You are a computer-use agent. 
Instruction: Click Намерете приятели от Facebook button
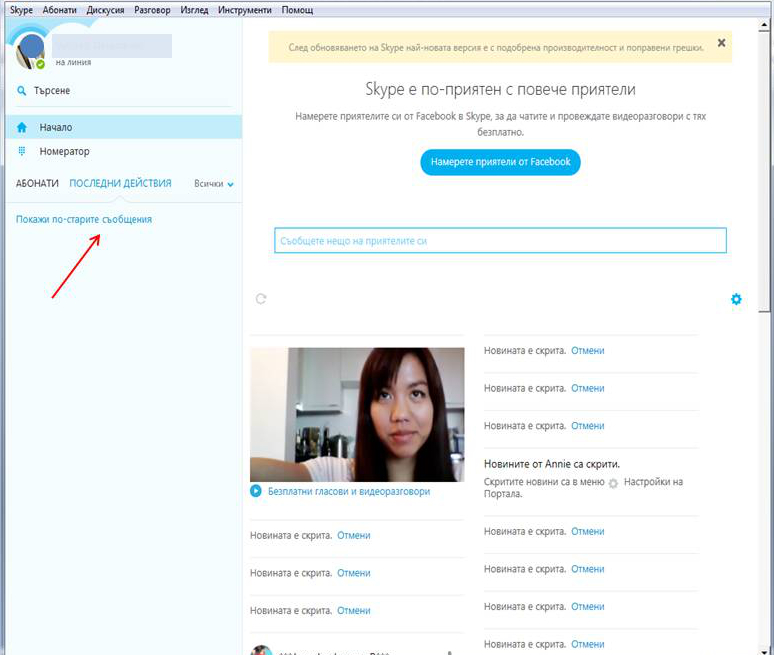click(x=500, y=162)
